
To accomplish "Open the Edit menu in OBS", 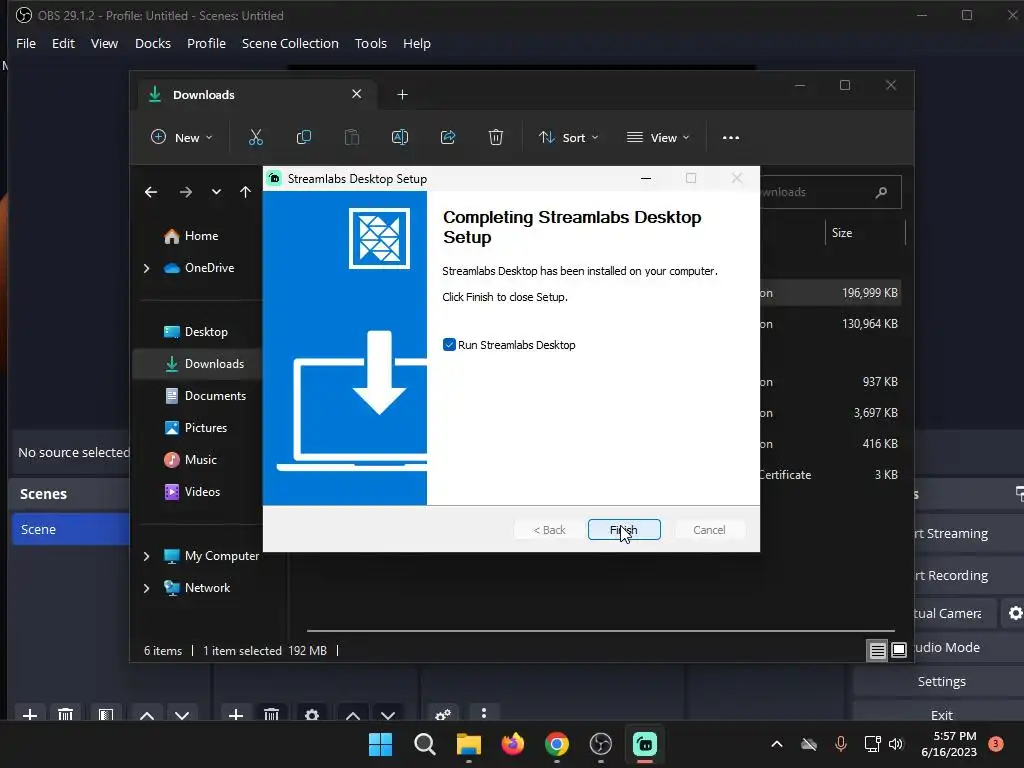I will pyautogui.click(x=63, y=43).
